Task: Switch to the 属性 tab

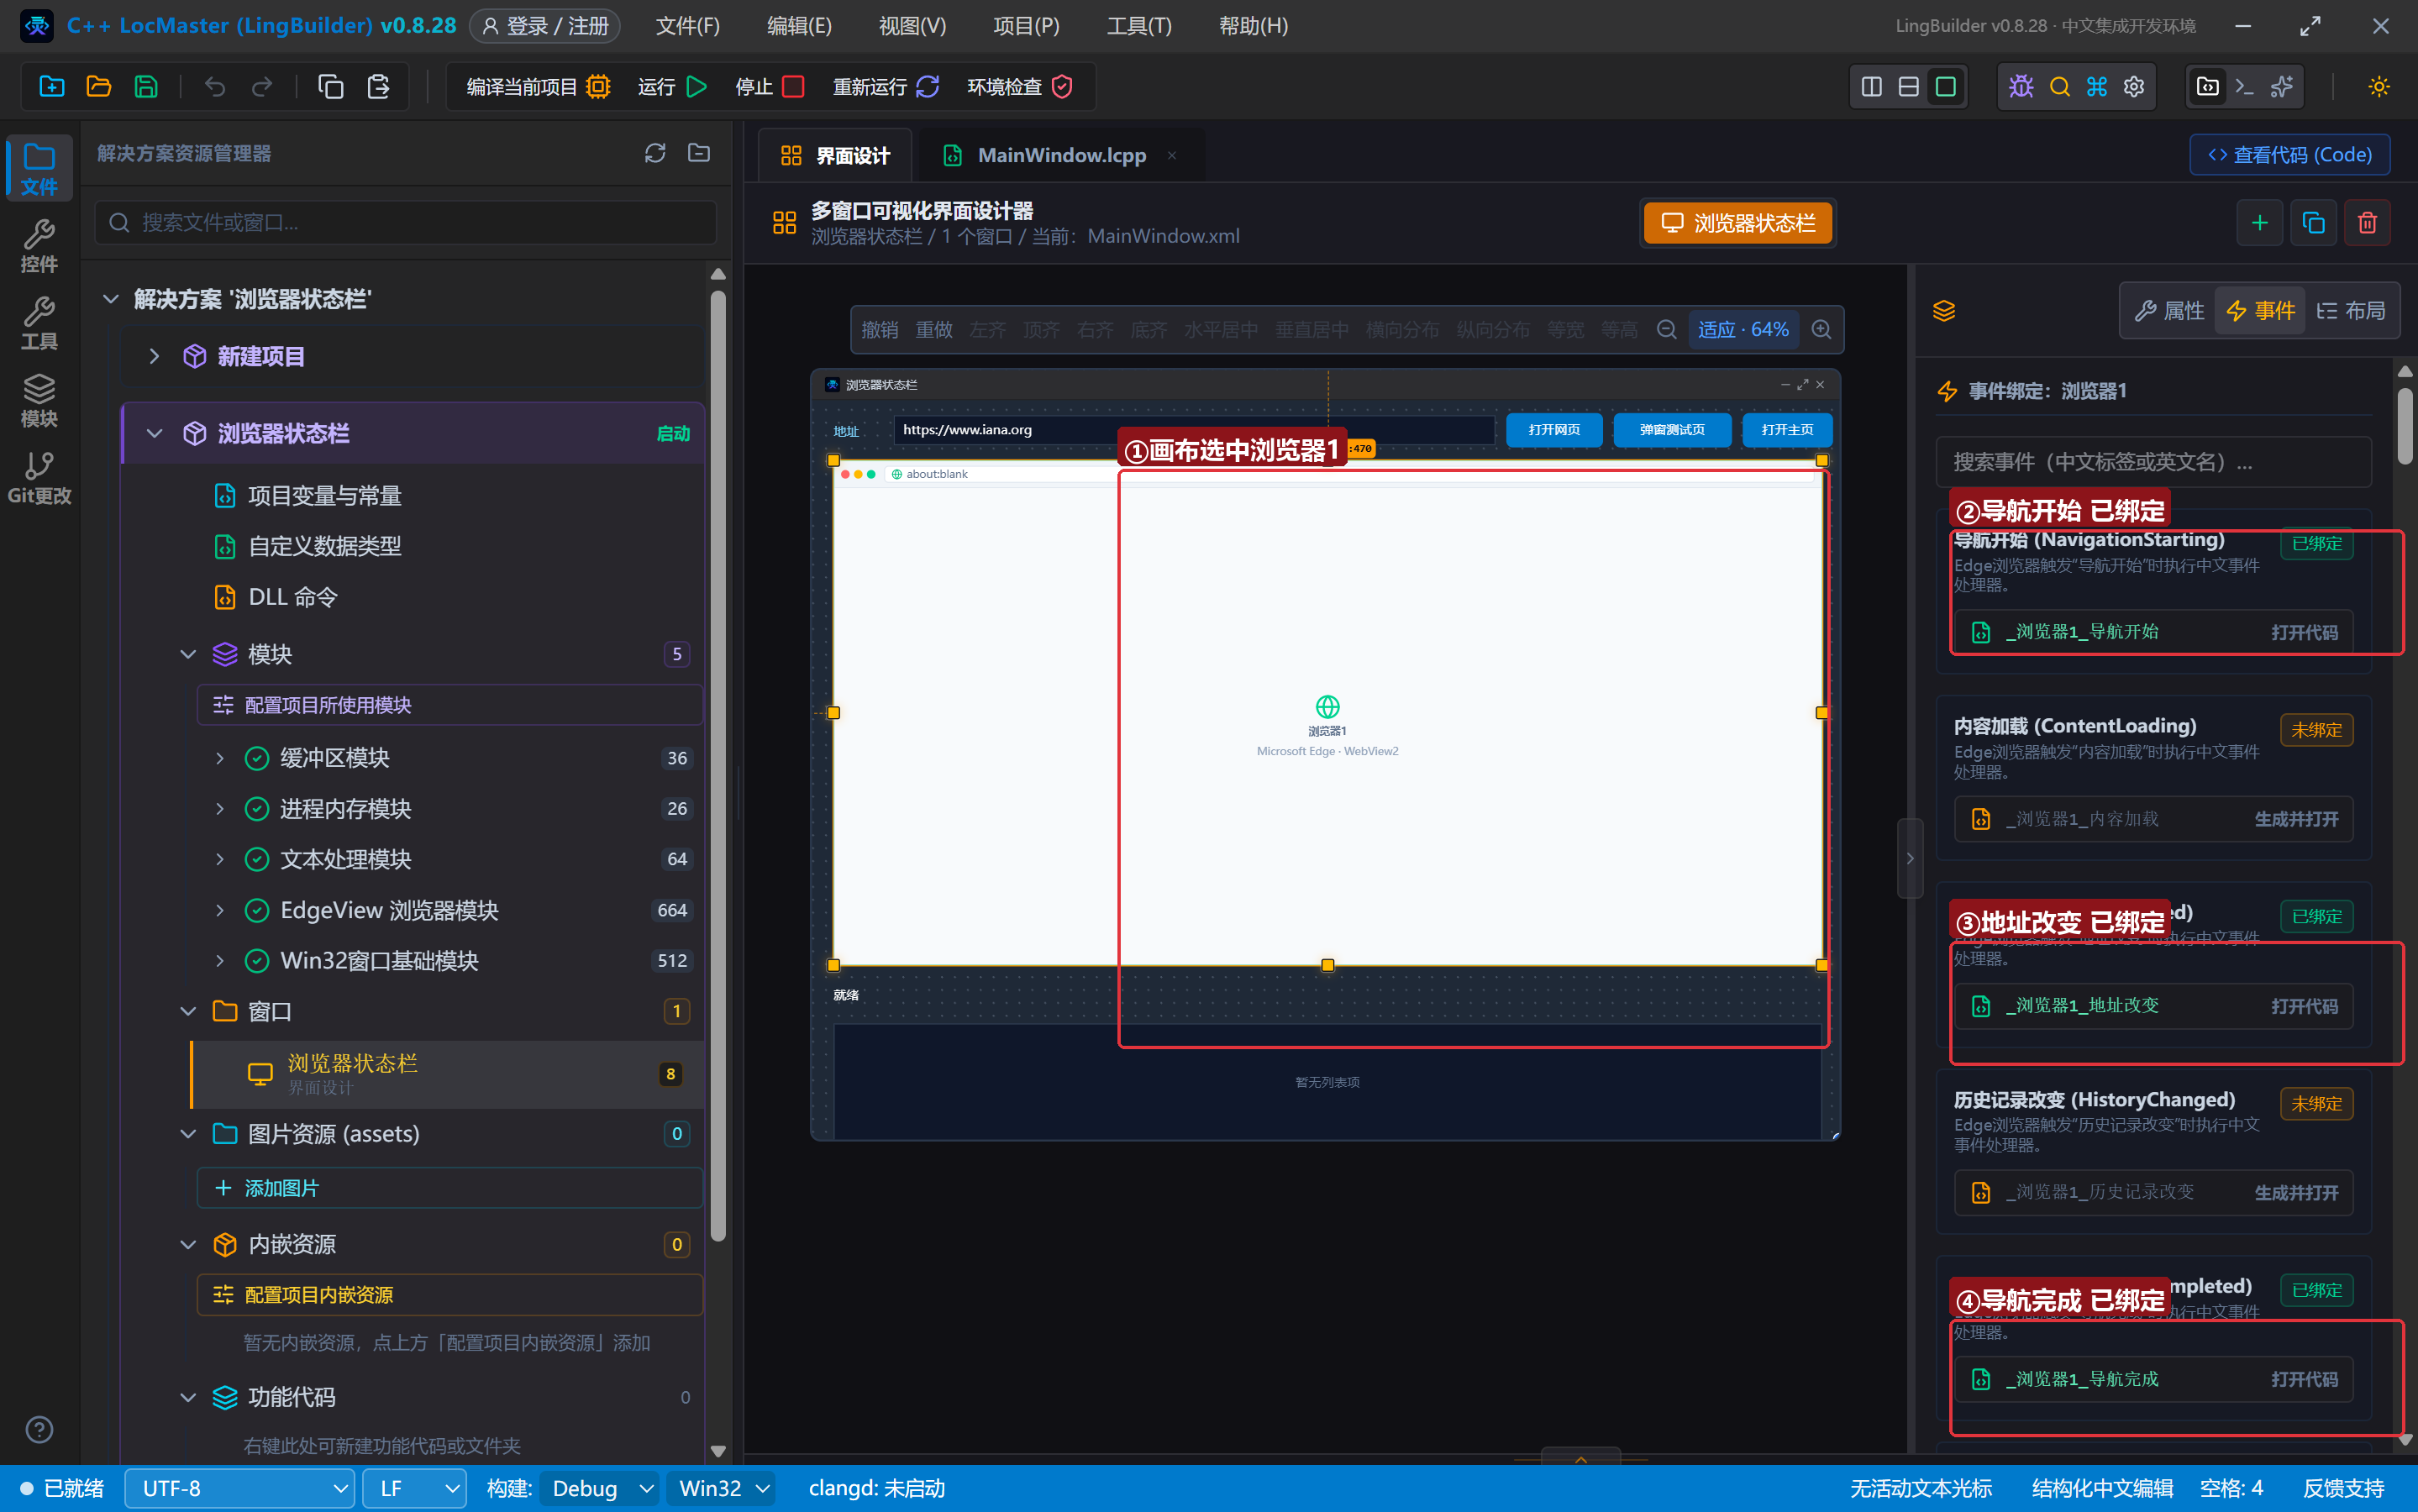Action: coord(2169,311)
